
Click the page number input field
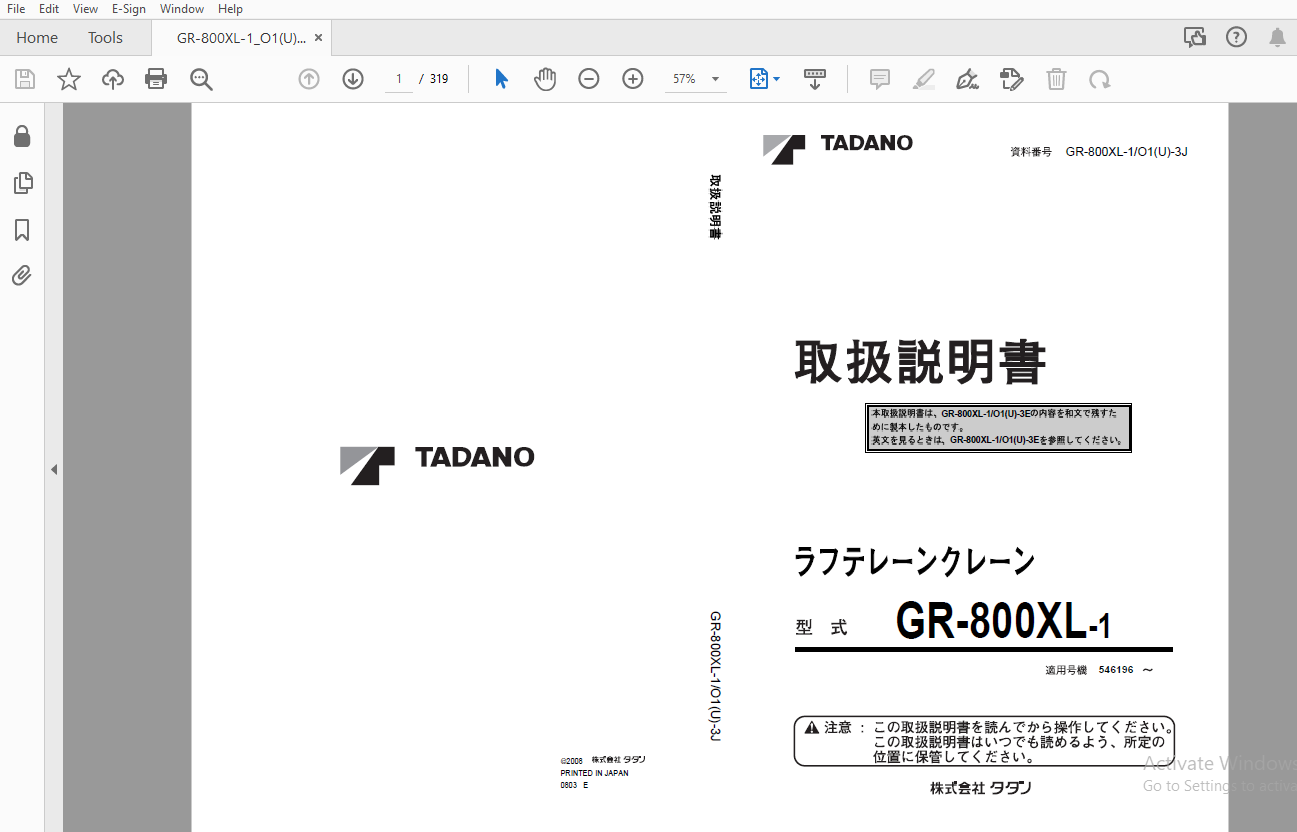point(399,79)
